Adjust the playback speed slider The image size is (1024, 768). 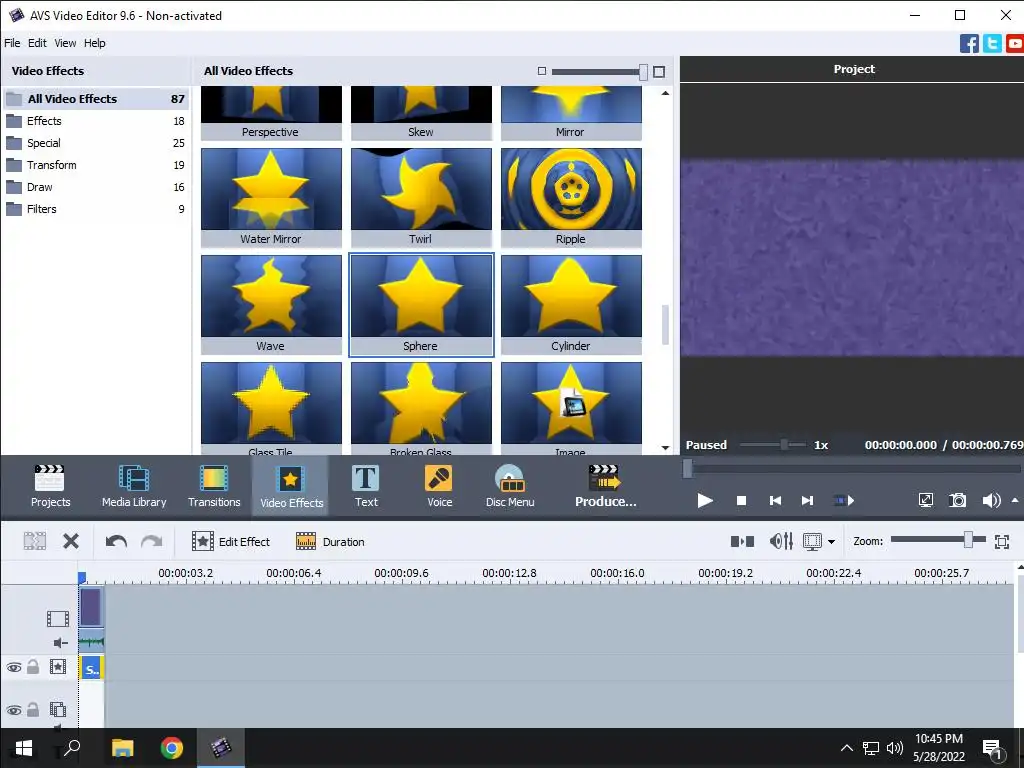784,445
